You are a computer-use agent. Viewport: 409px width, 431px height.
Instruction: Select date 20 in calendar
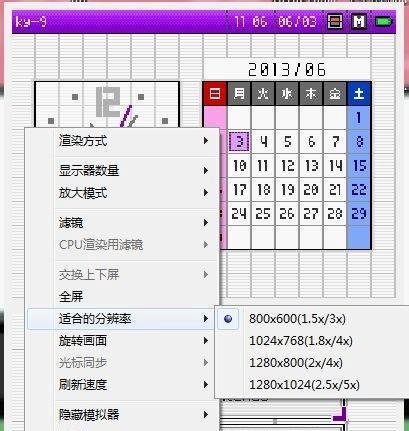(x=311, y=190)
